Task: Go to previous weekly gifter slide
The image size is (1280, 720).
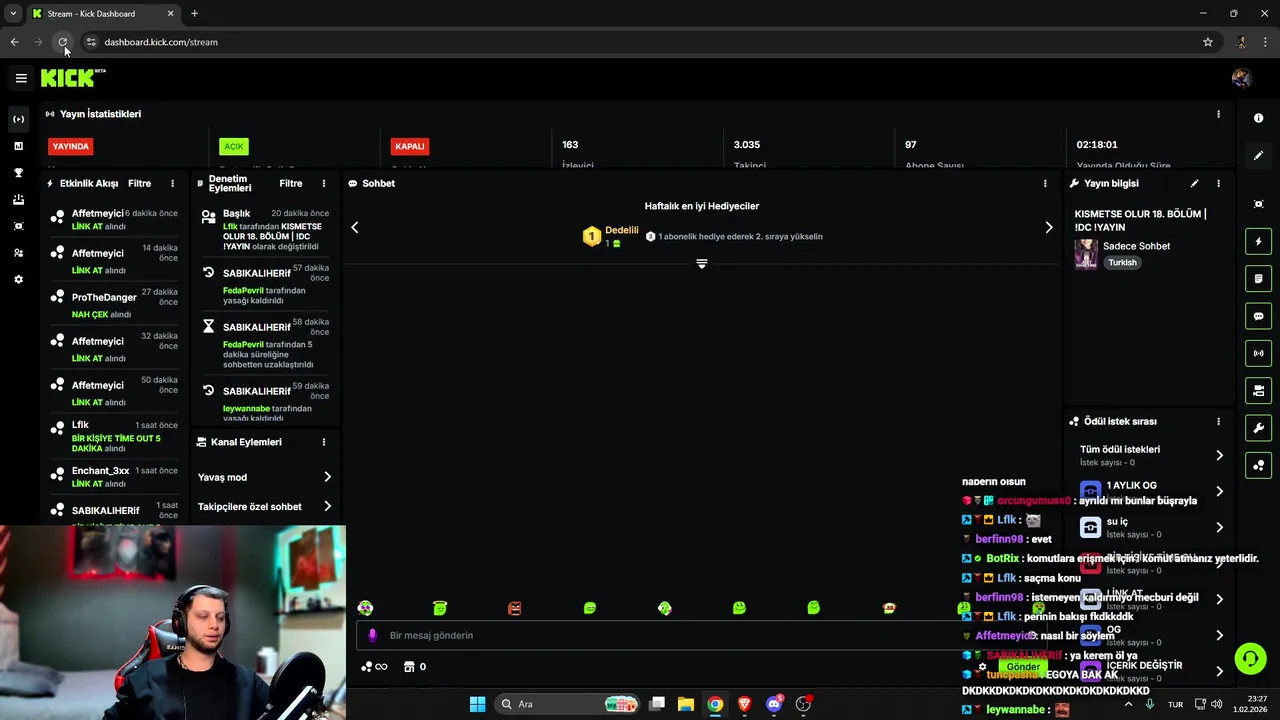Action: click(x=355, y=227)
